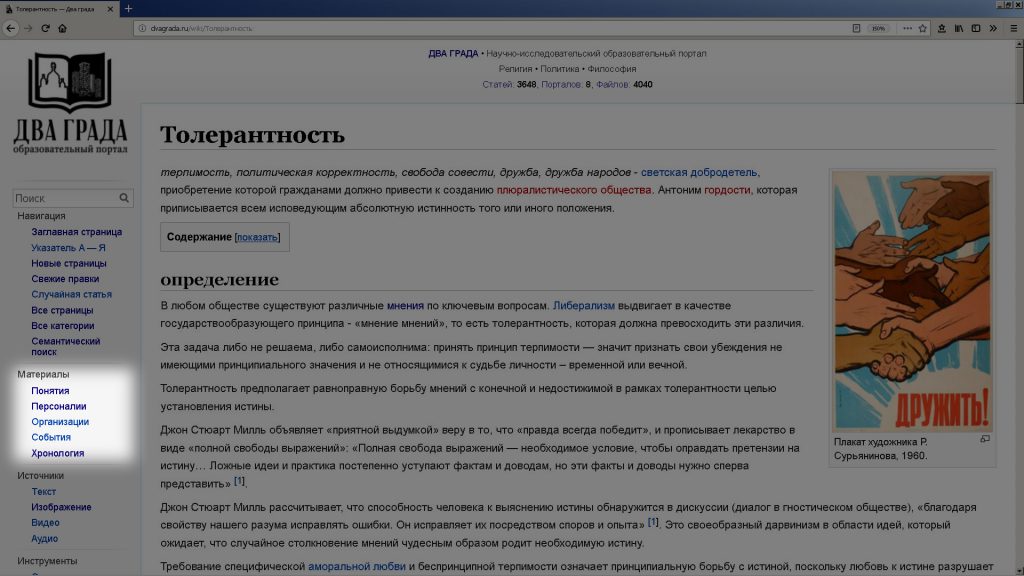1024x576 pixels.
Task: Click footnote [1] after 'споров и опыта'
Action: click(653, 522)
